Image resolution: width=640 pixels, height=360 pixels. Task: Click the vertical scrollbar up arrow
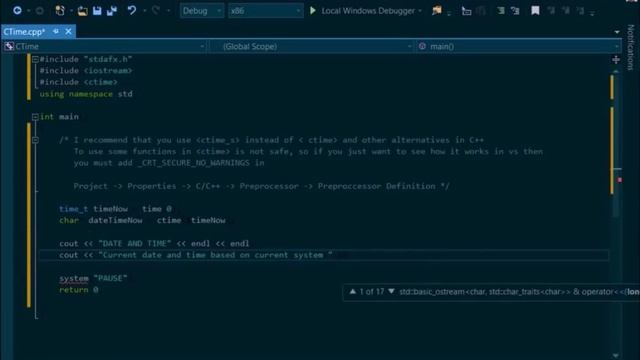[616, 71]
